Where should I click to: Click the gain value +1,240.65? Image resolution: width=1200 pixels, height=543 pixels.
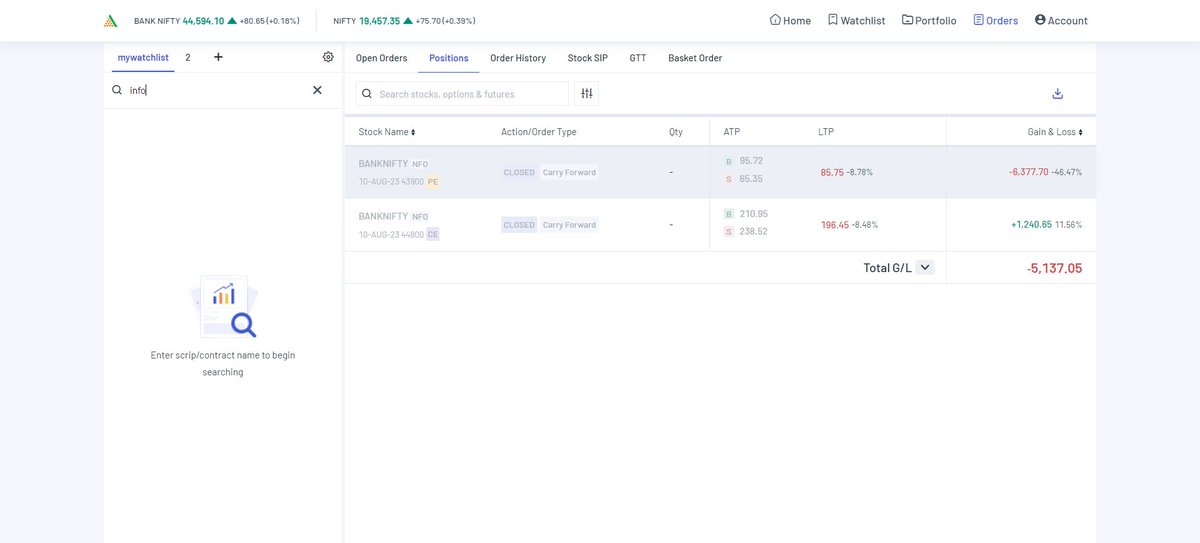point(1031,225)
